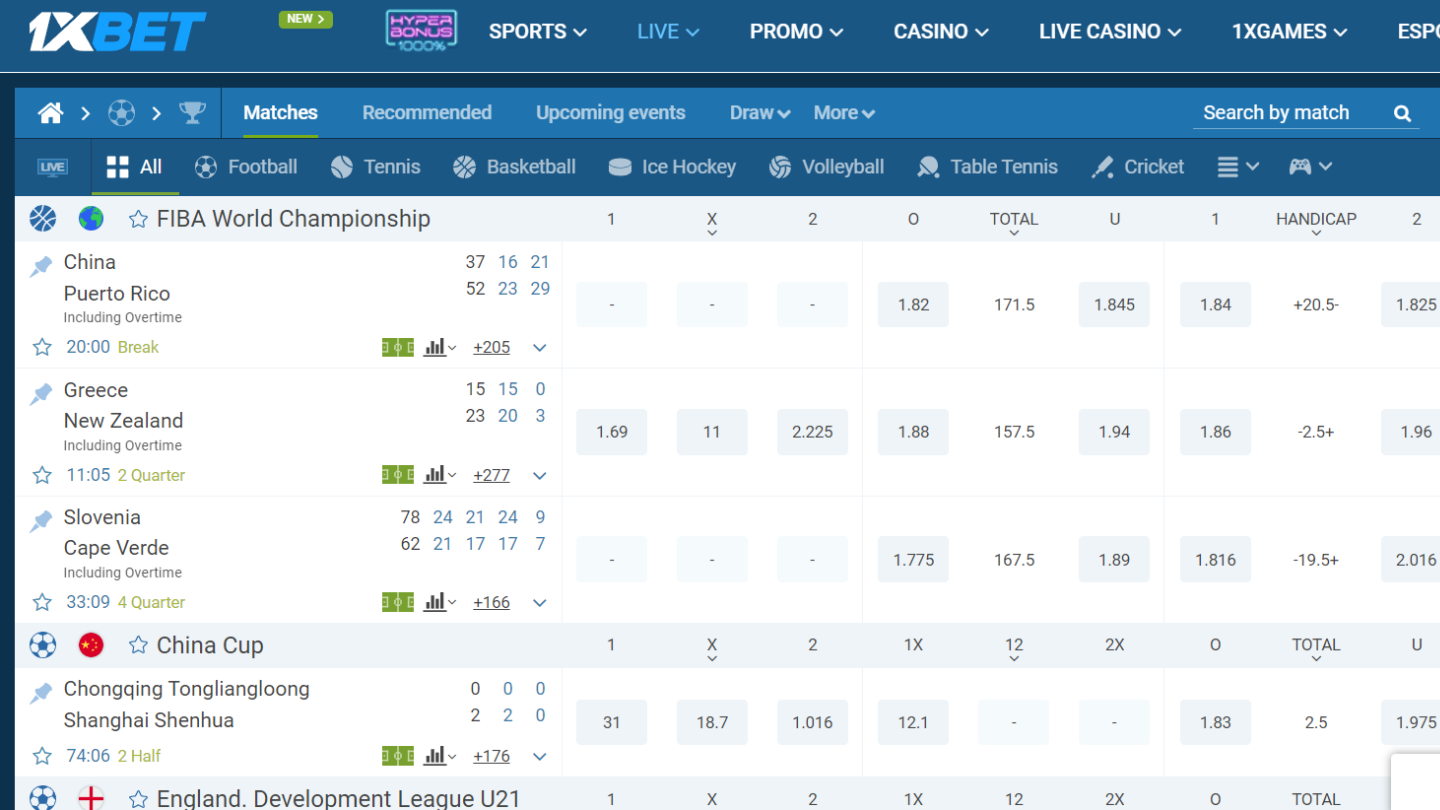Screen dimensions: 1440x810
Task: Open +277 markets for Greece vs New Zealand
Action: 491,475
